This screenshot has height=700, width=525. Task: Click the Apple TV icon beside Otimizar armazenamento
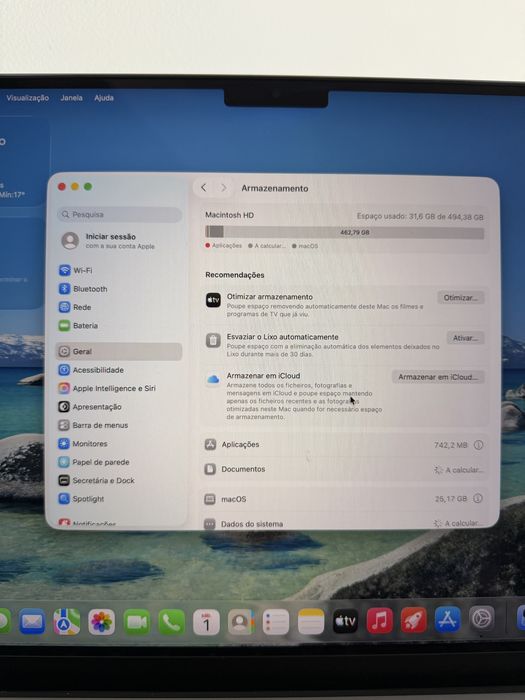point(213,300)
